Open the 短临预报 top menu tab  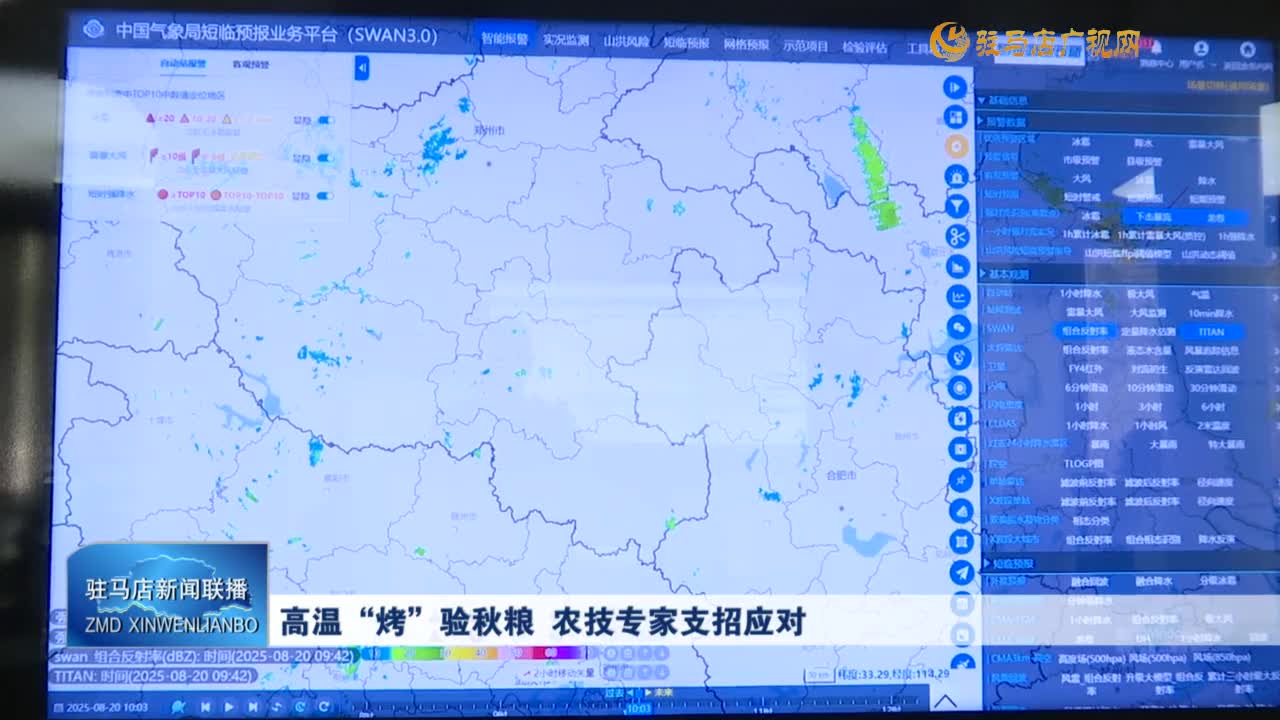tap(686, 43)
